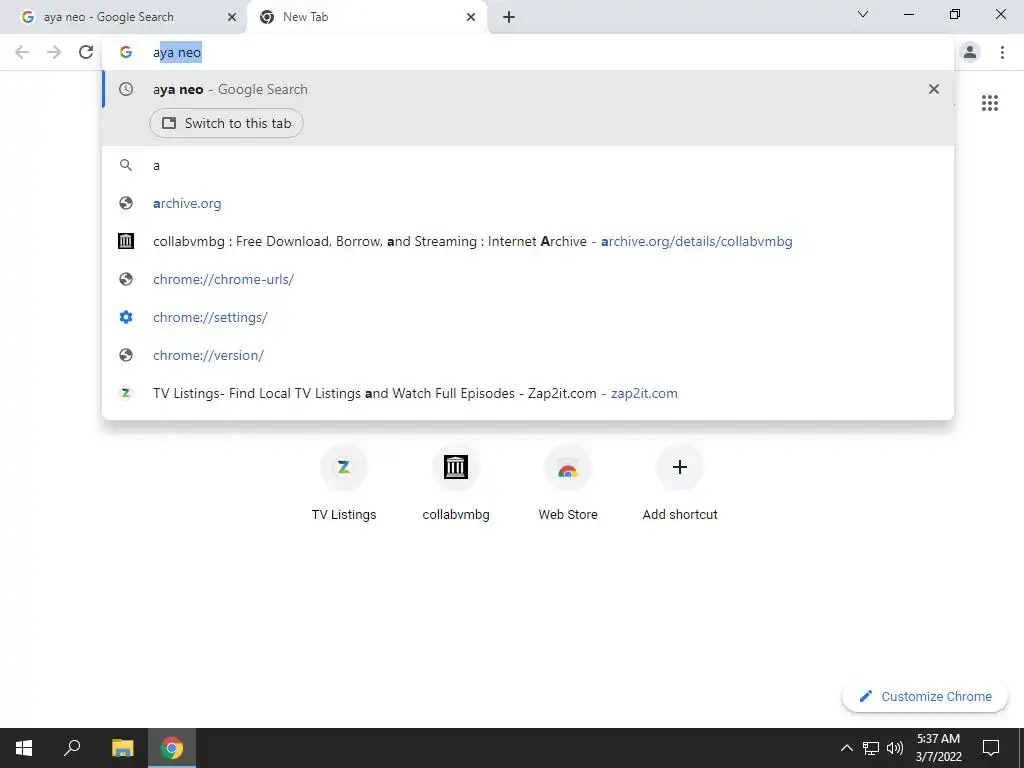
Task: Click the volume speaker tray icon
Action: (895, 748)
